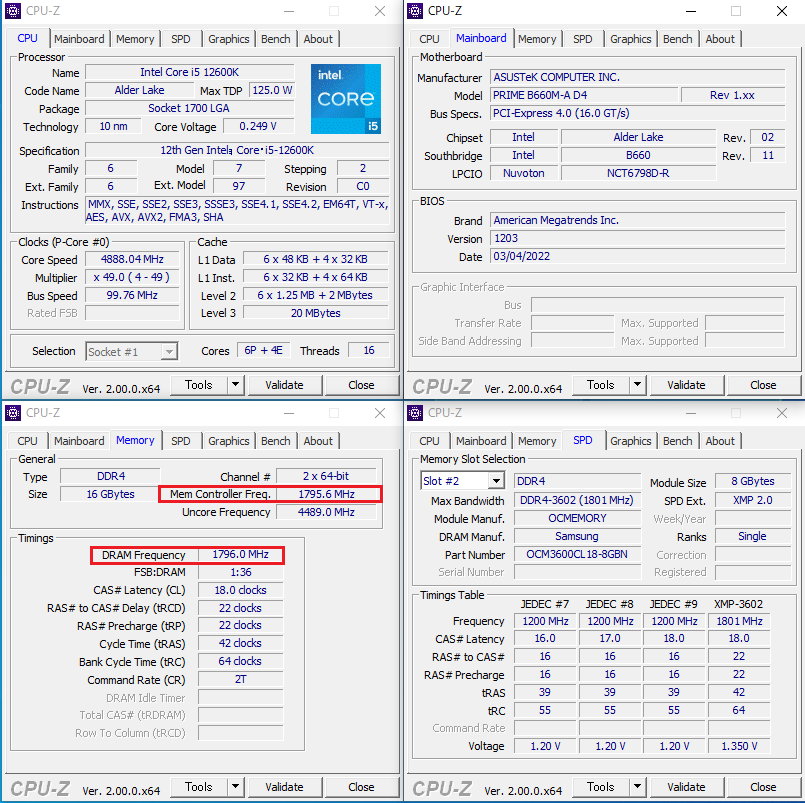
Task: Switch to Mainboard tab in CPU window
Action: click(x=79, y=39)
